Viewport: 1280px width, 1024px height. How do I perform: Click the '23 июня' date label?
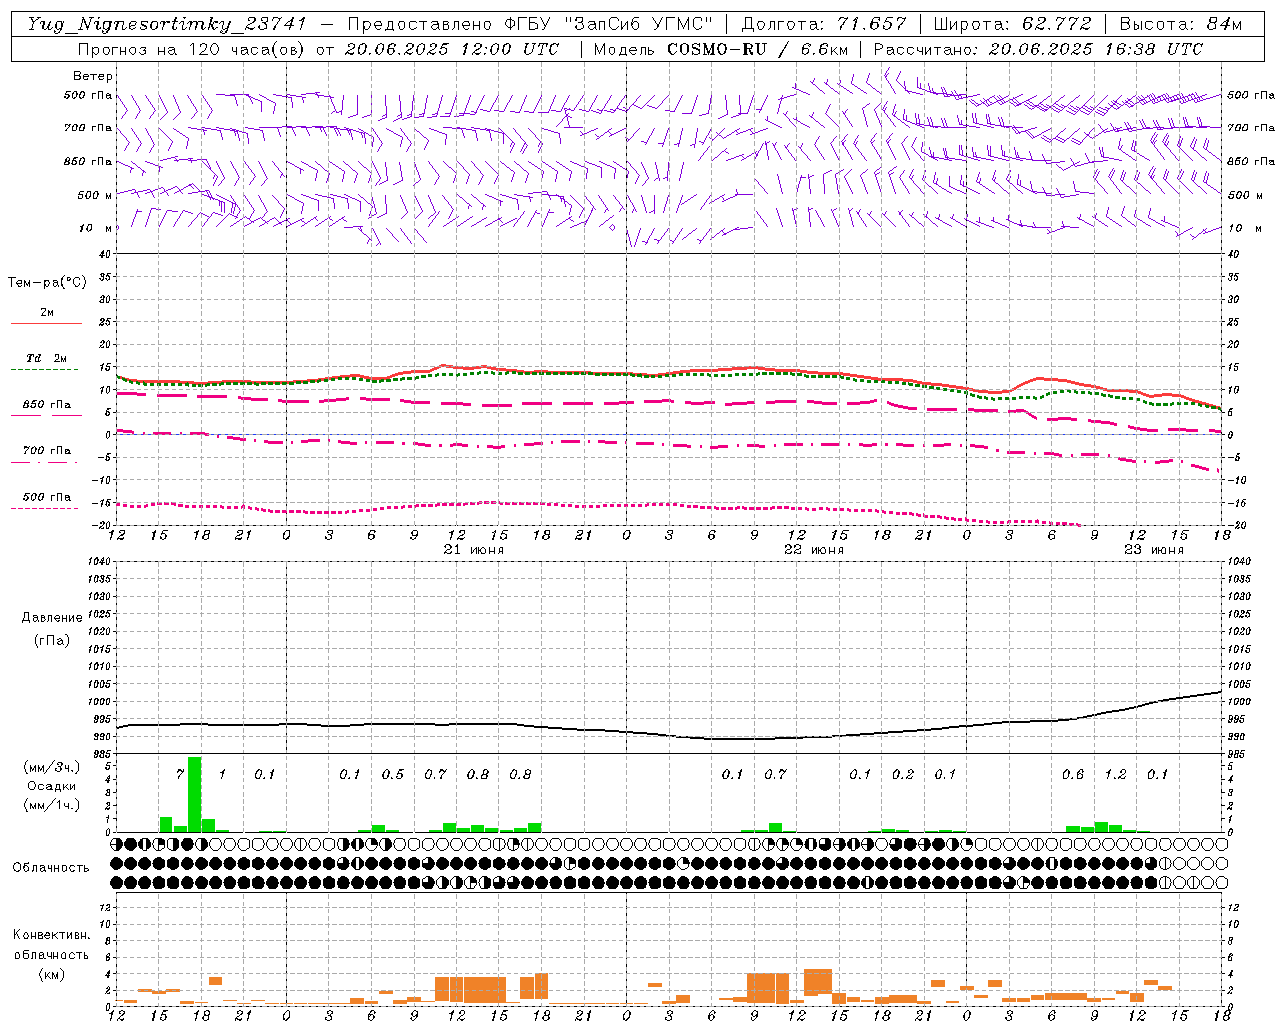tap(1153, 550)
